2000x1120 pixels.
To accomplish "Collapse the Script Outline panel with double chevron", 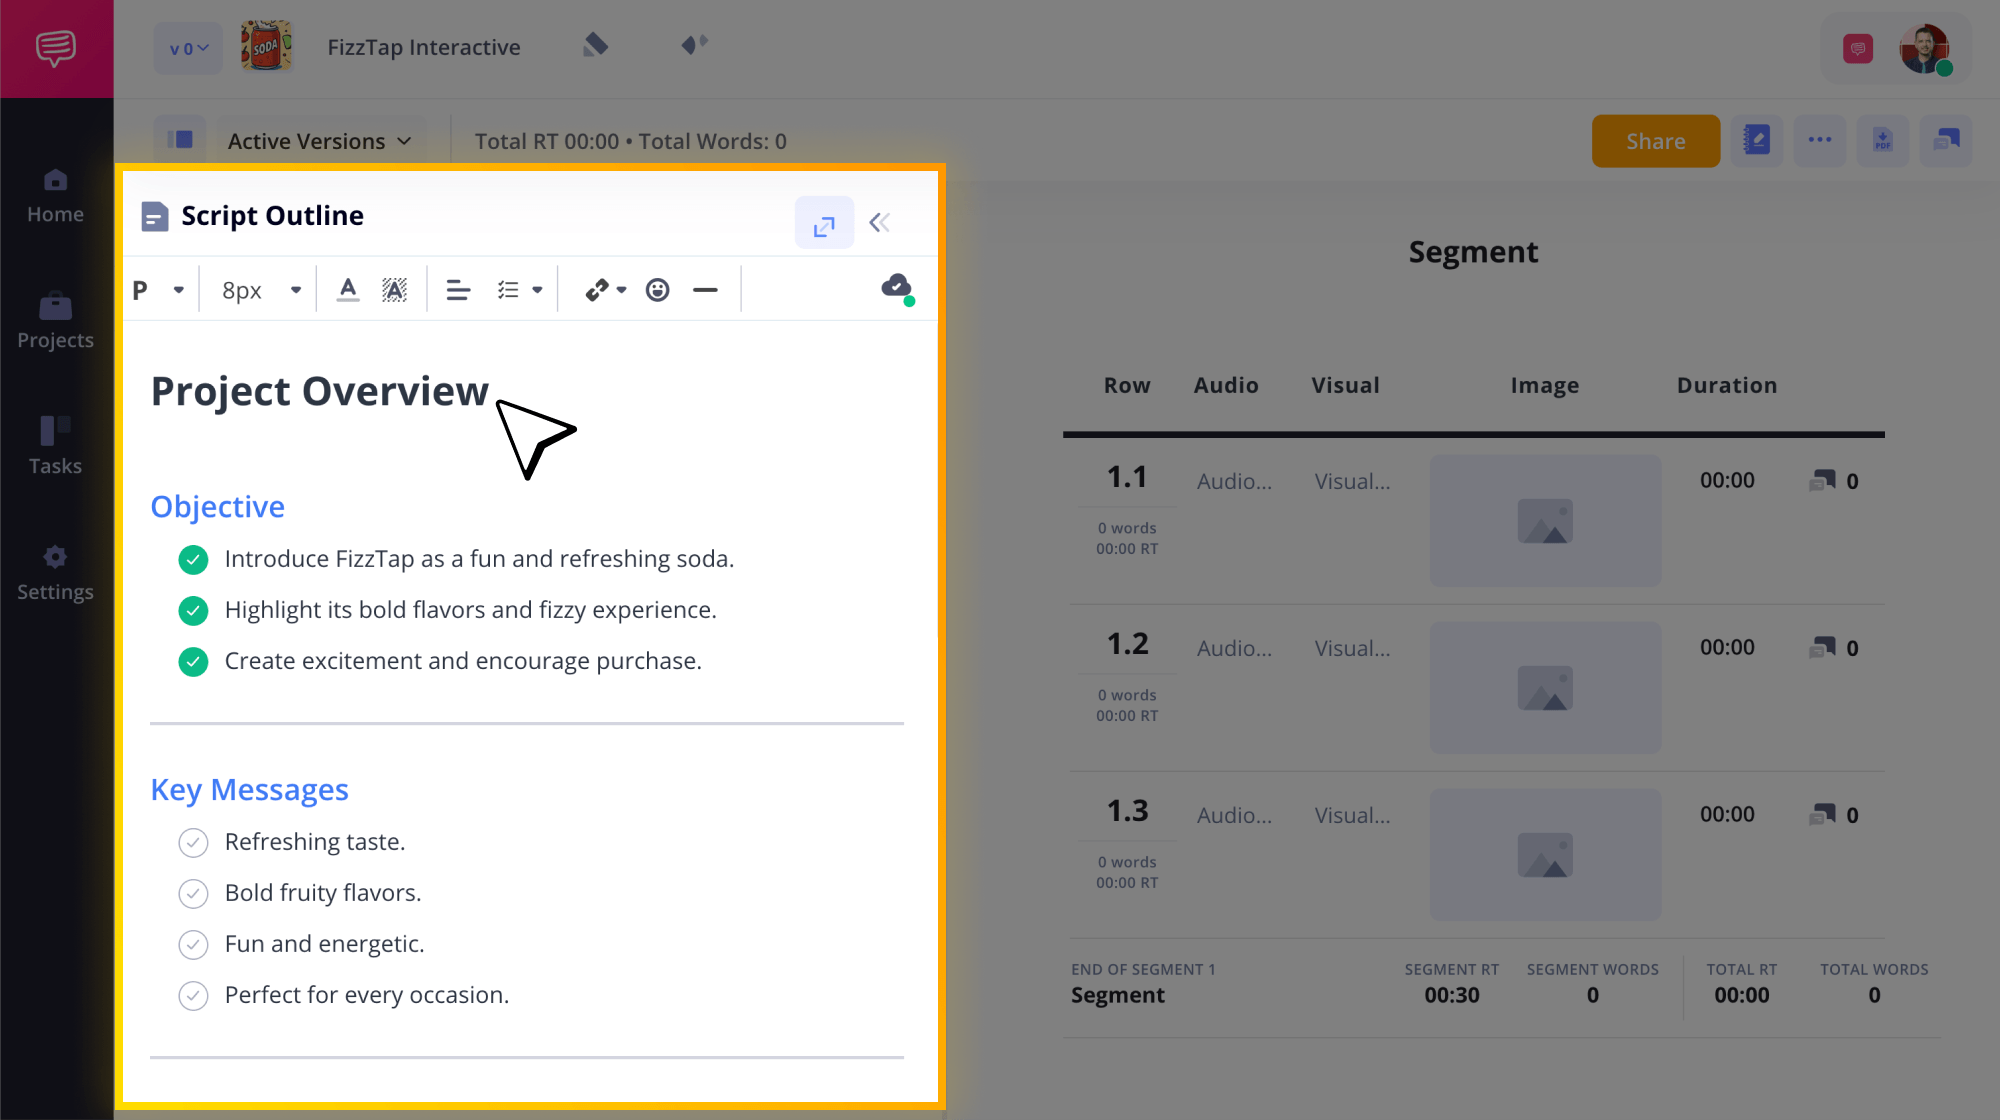I will [x=880, y=222].
